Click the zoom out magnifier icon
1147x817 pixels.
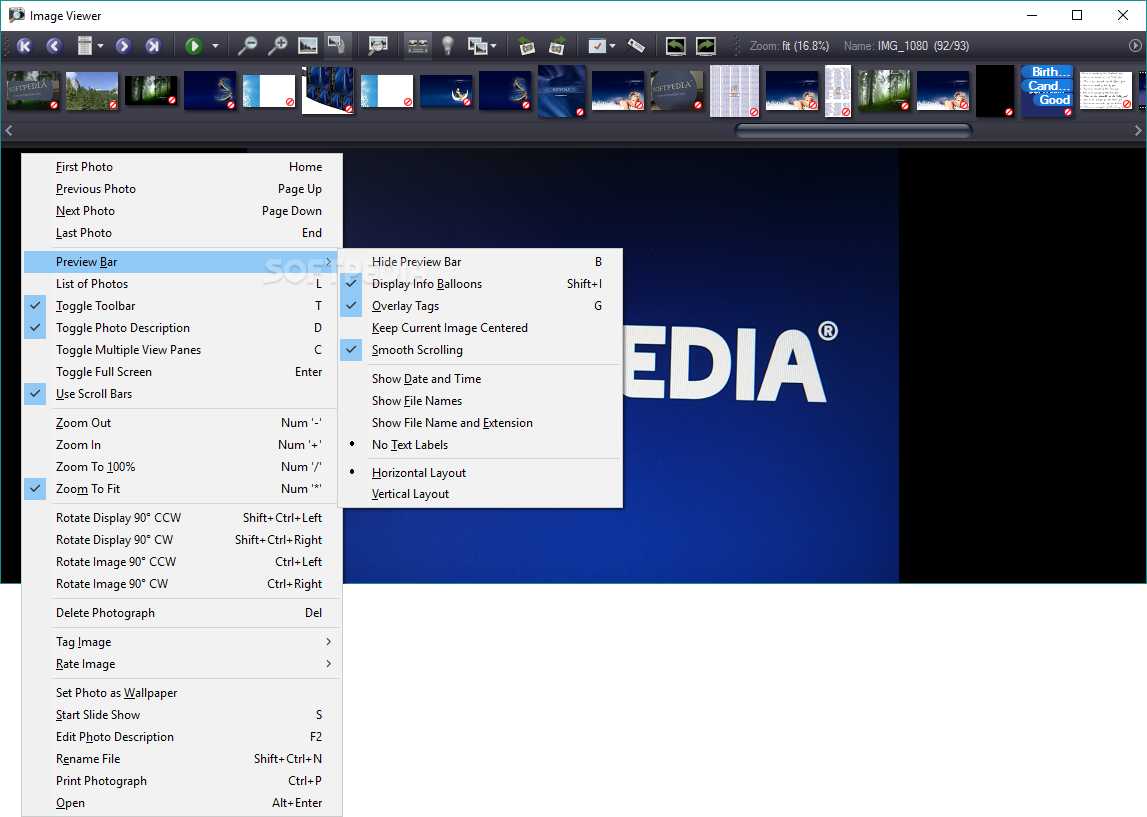pyautogui.click(x=247, y=46)
